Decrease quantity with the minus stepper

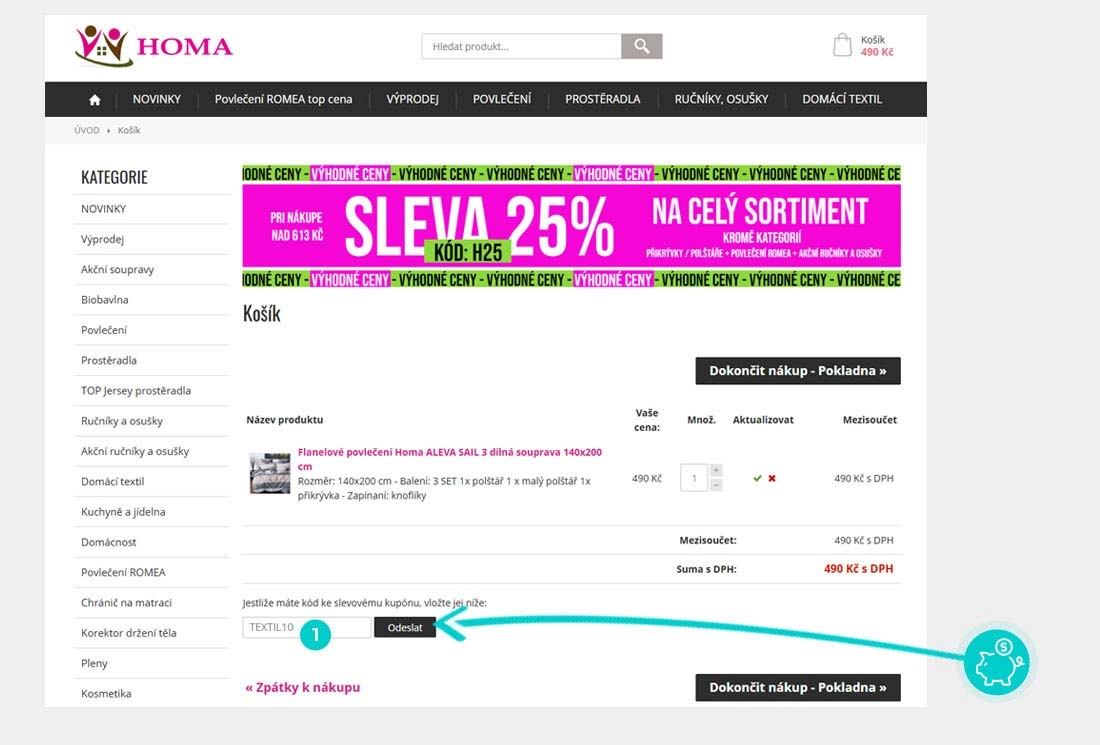(x=716, y=485)
